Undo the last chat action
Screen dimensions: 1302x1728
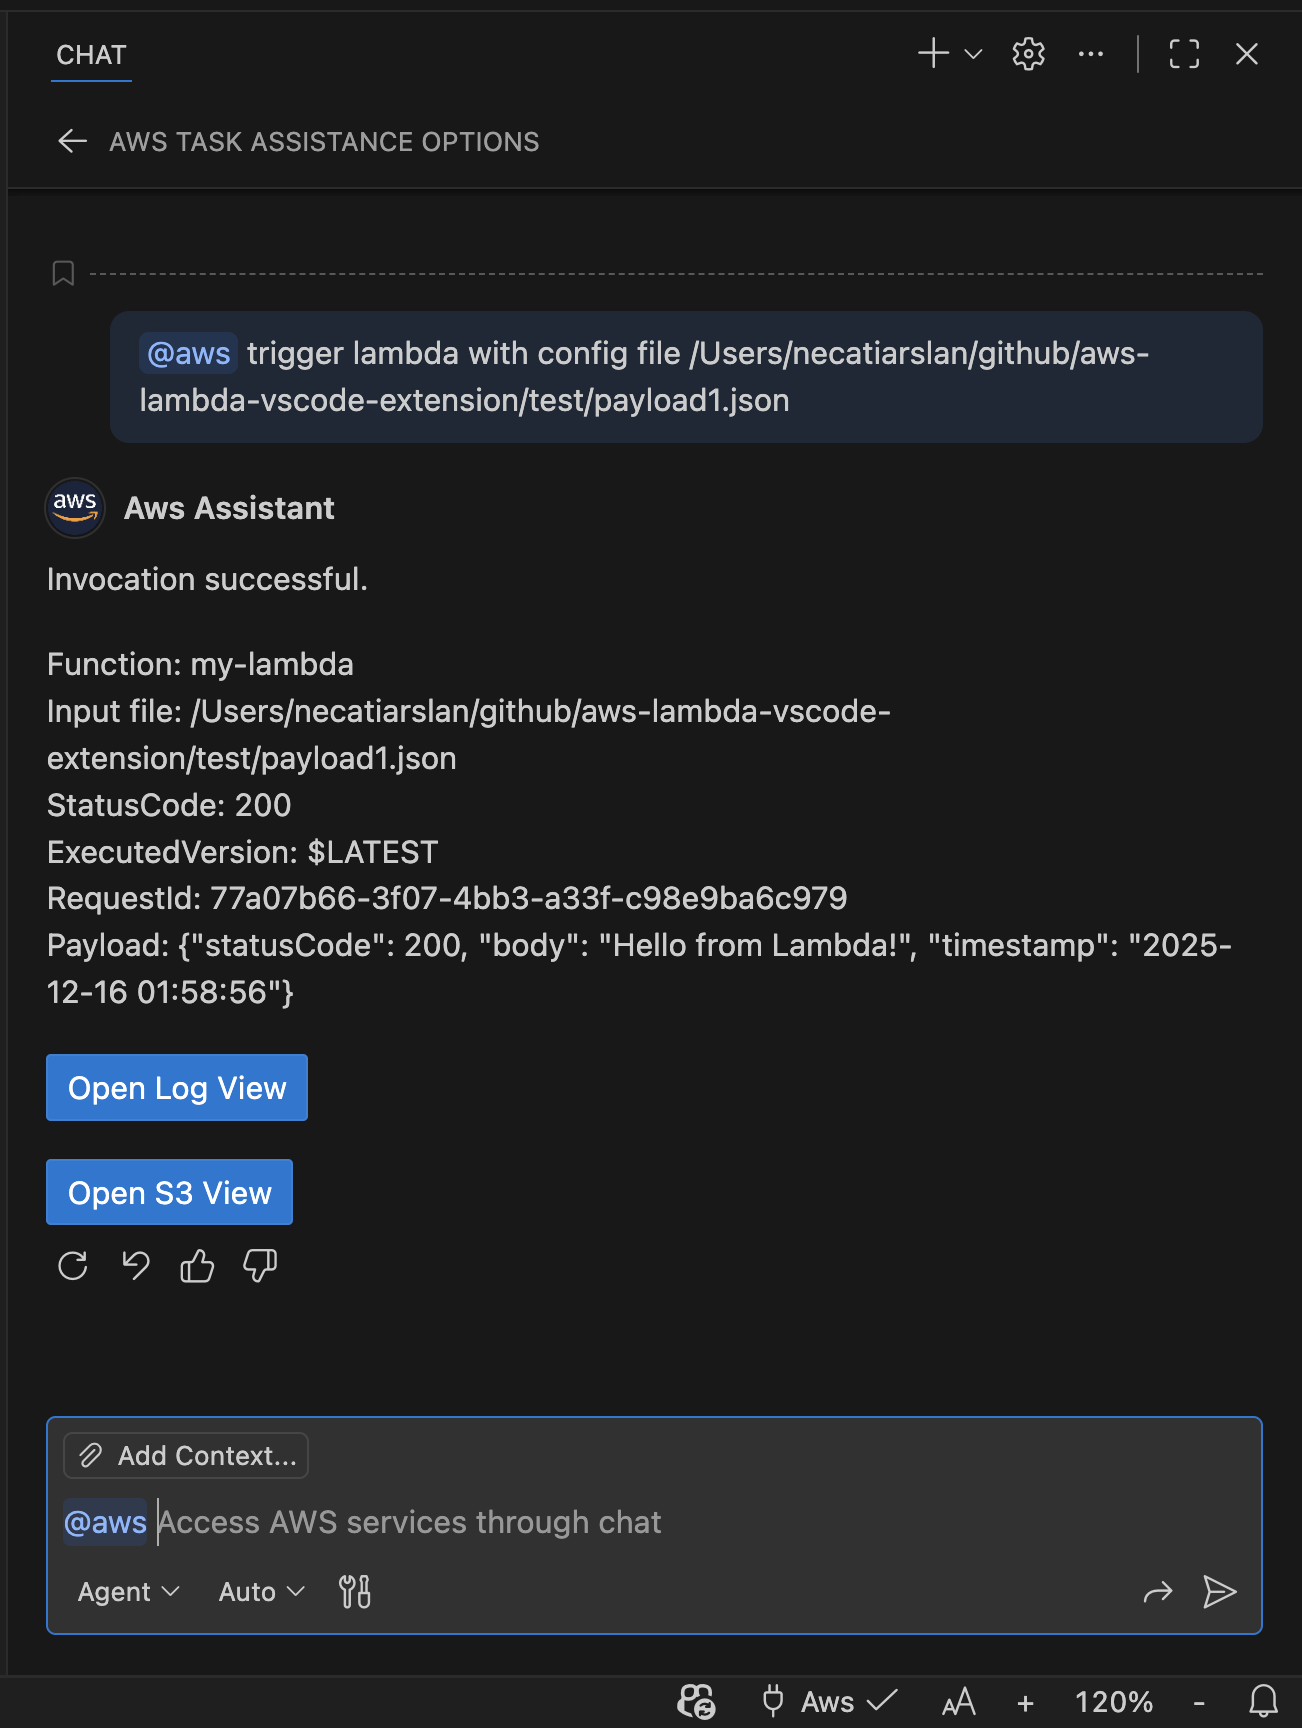pos(135,1265)
